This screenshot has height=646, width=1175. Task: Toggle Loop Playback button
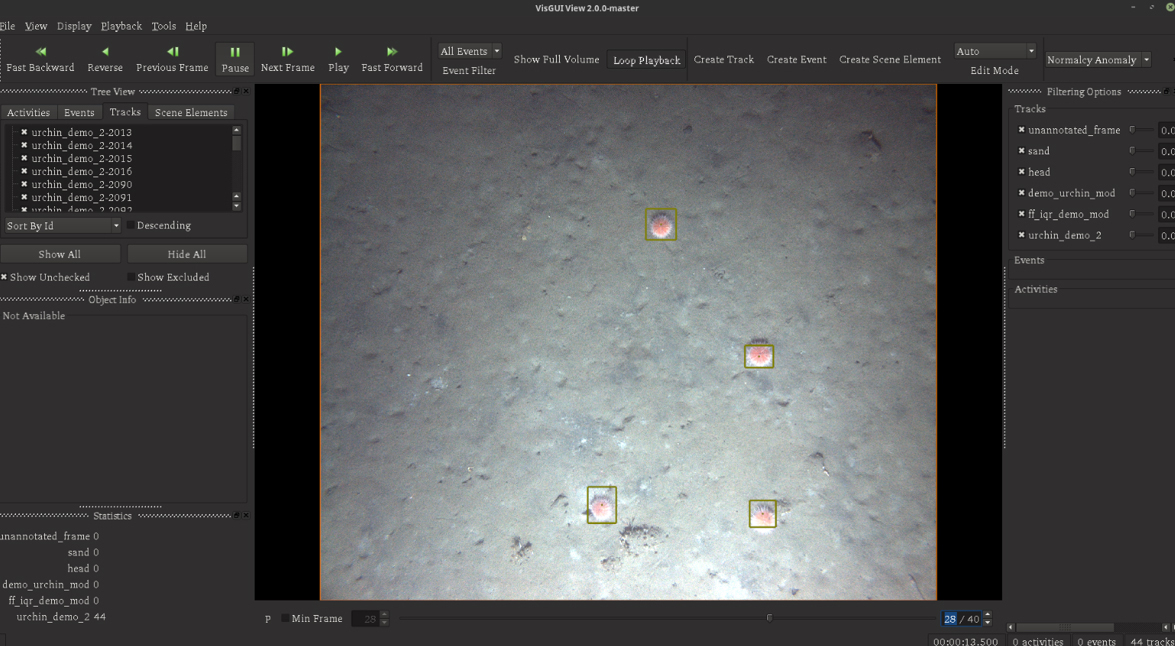(x=647, y=60)
